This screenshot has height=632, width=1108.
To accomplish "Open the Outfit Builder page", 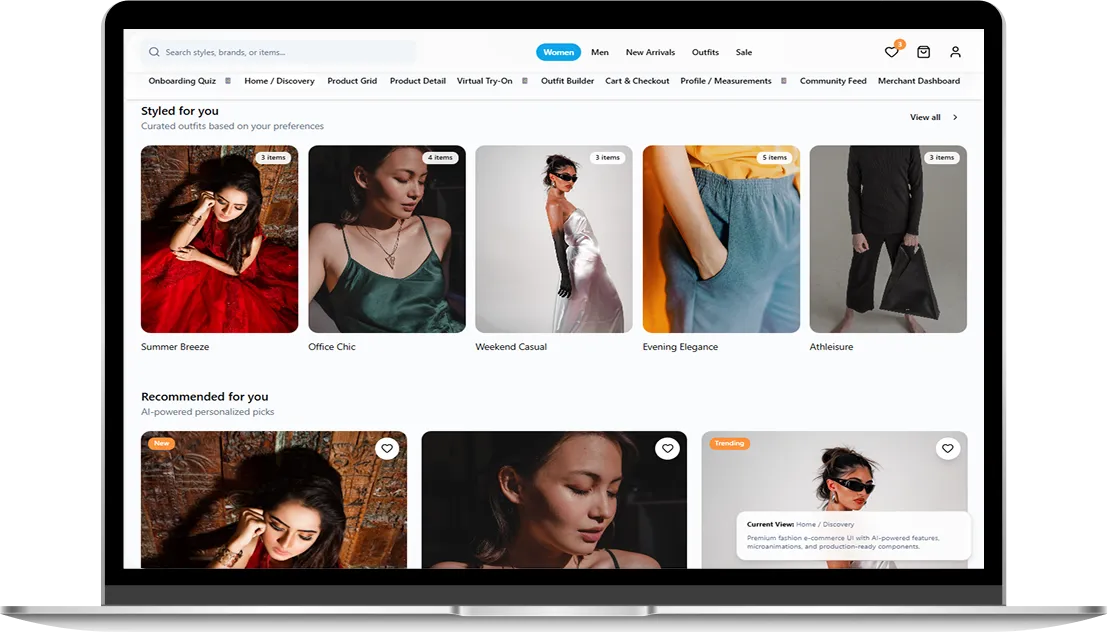I will (567, 81).
